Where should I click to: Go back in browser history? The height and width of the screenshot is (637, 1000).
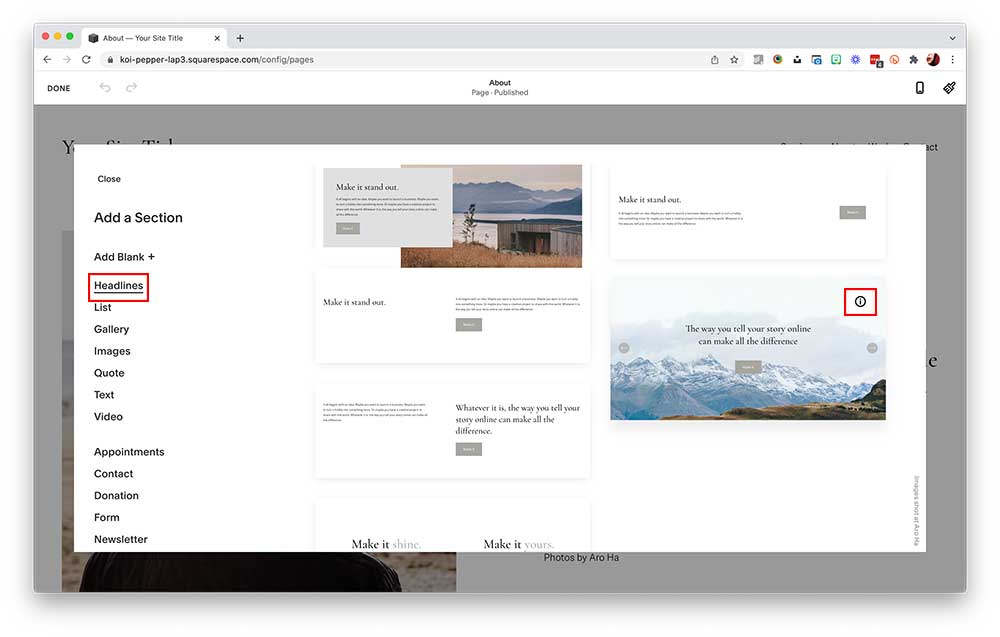[x=47, y=59]
